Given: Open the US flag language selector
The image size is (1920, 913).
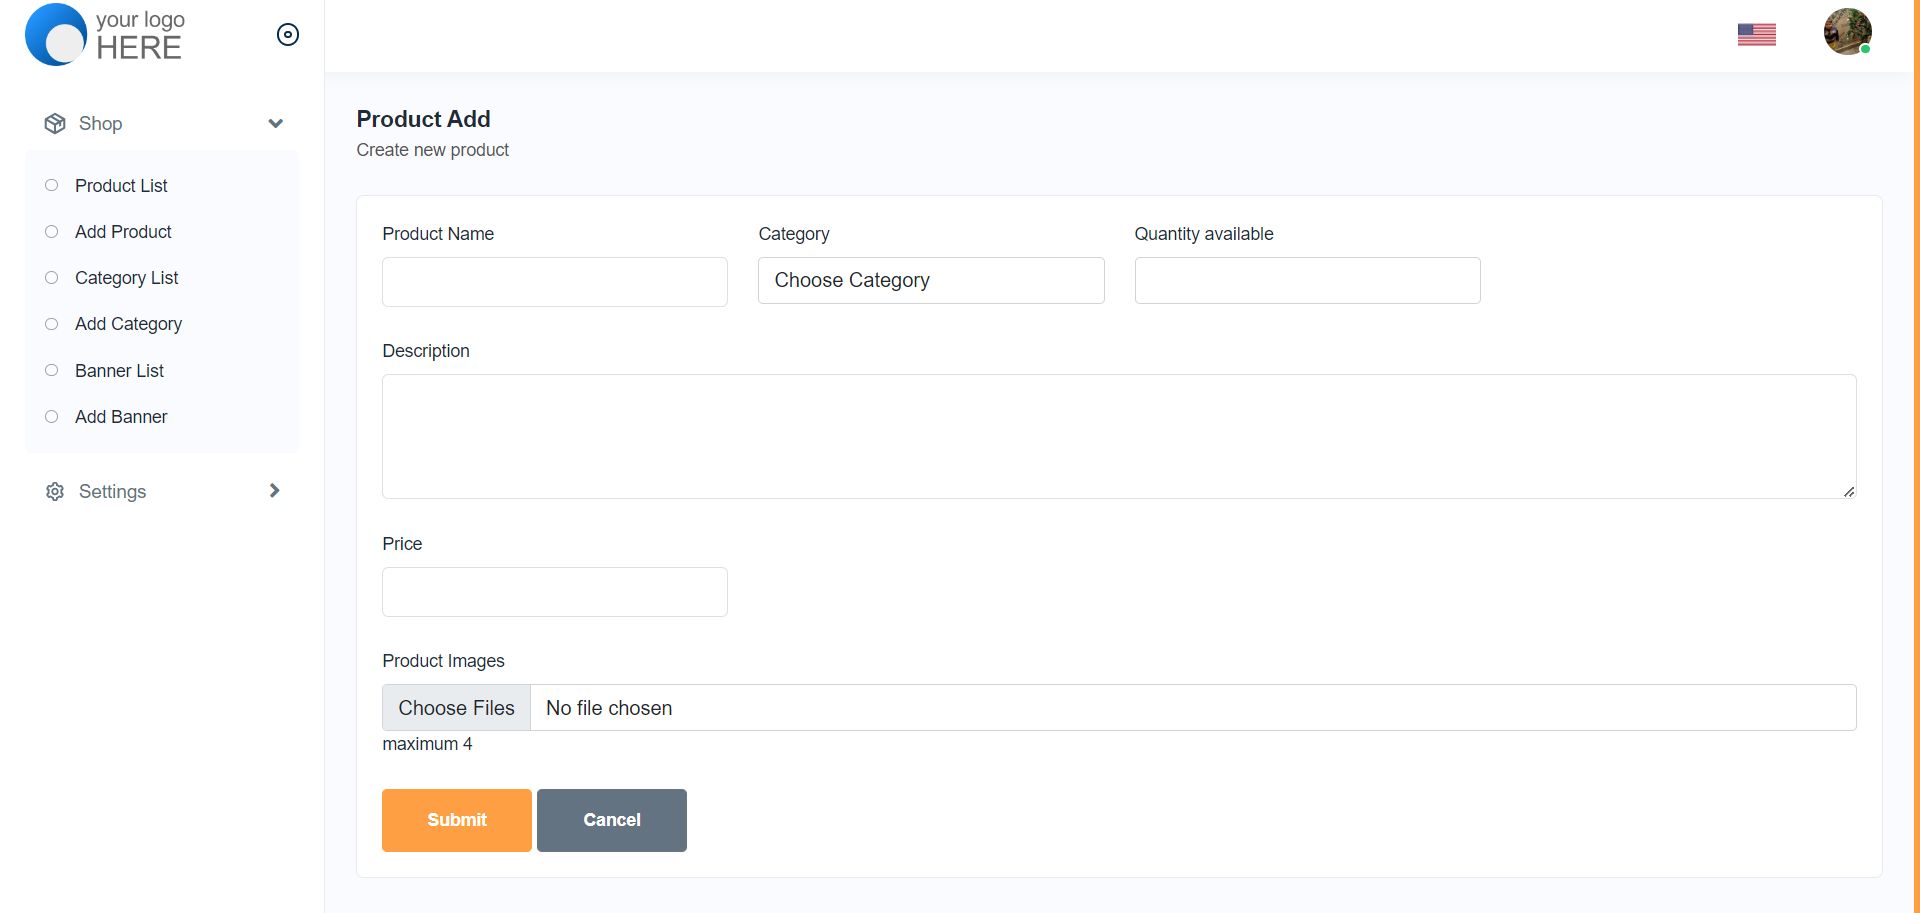Looking at the screenshot, I should (1756, 35).
